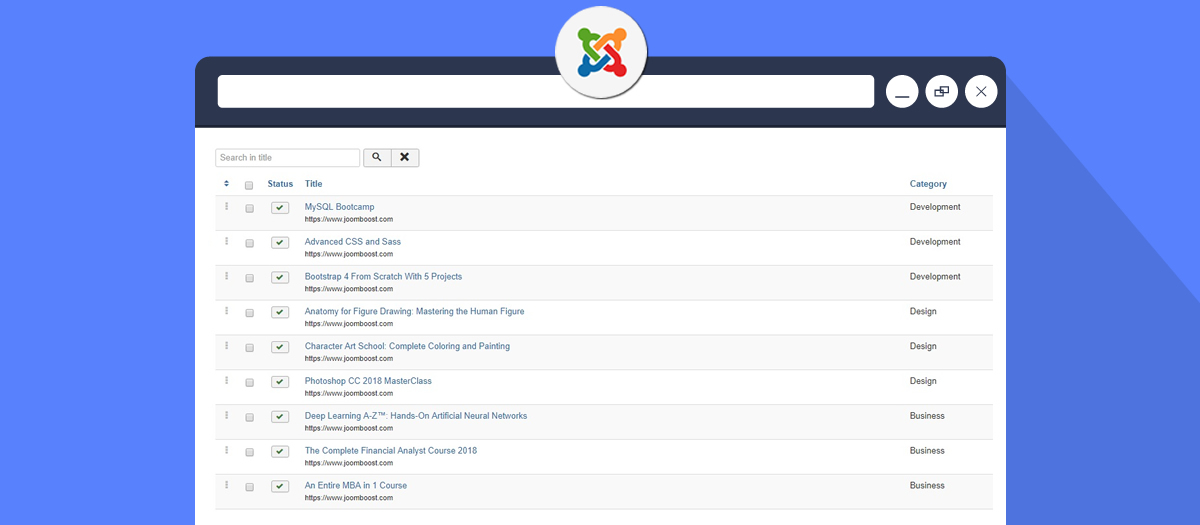Check the select-all checkbox in header
The width and height of the screenshot is (1200, 525).
point(249,185)
